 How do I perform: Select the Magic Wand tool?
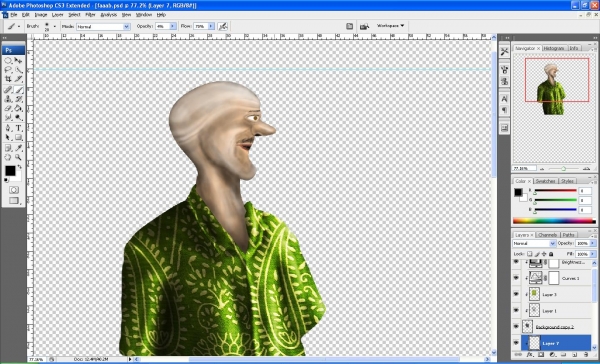[18, 70]
